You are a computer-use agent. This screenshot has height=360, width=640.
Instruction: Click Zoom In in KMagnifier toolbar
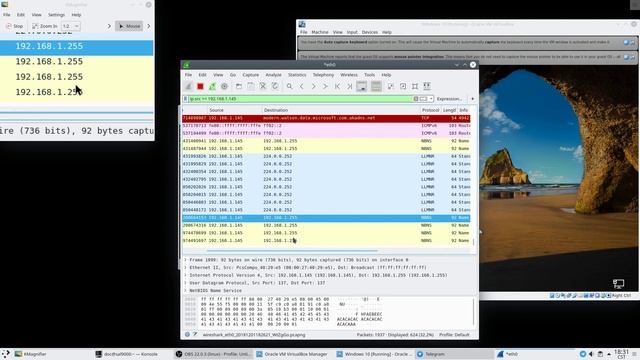[44, 26]
